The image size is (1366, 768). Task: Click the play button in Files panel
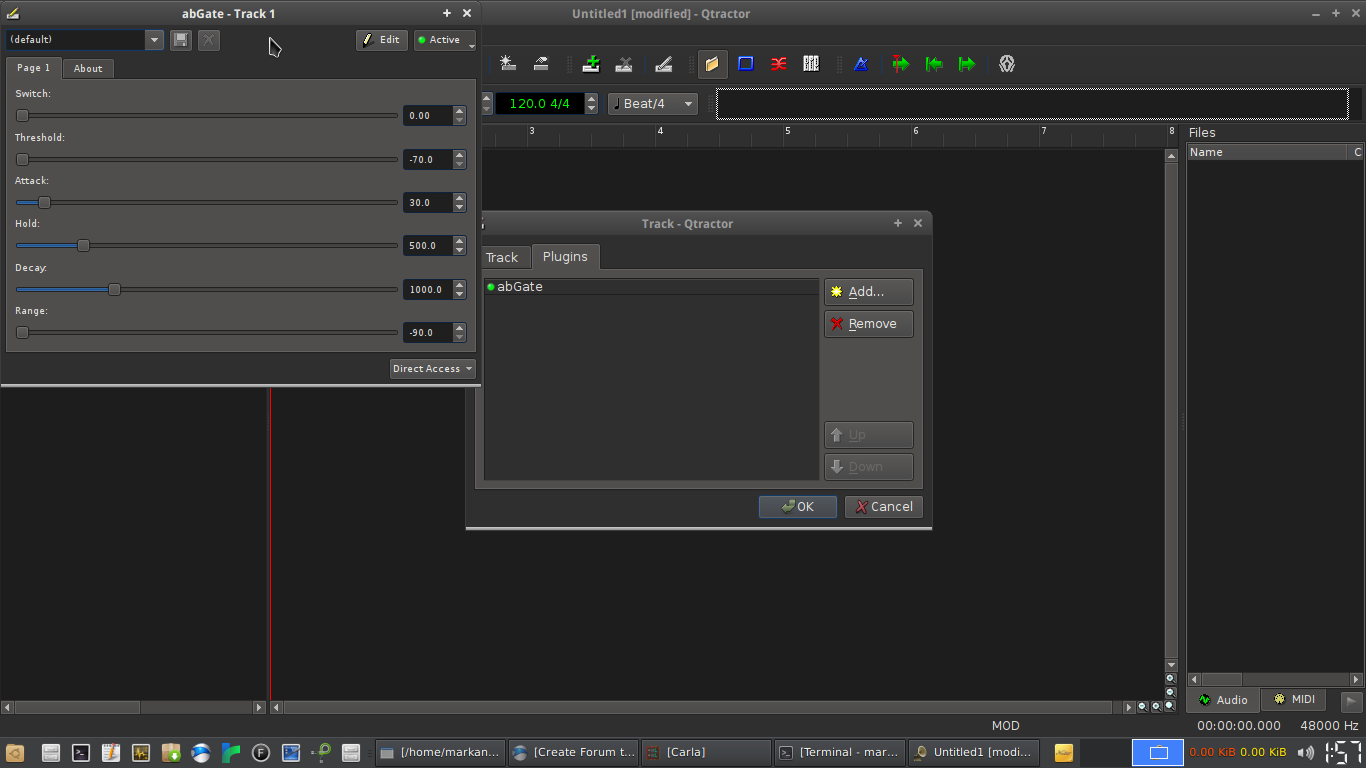1352,702
